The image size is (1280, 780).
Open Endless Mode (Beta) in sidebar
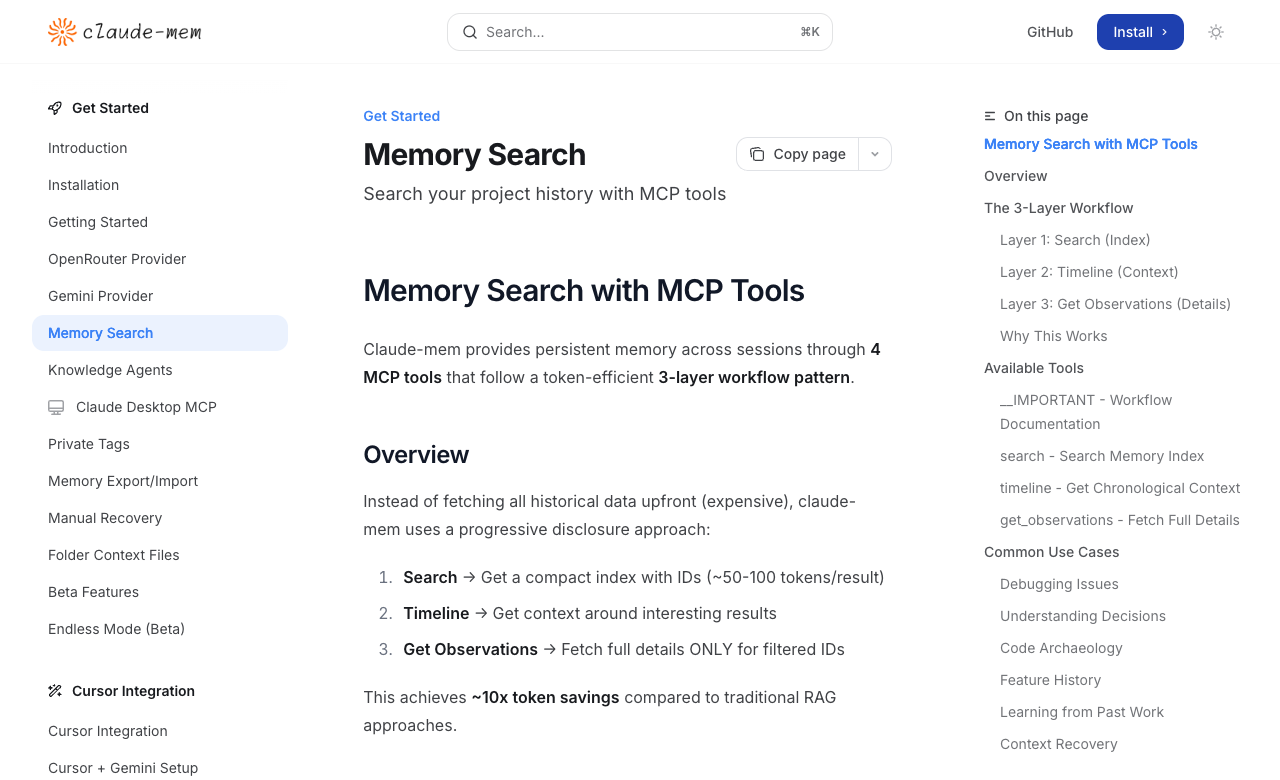coord(160,629)
